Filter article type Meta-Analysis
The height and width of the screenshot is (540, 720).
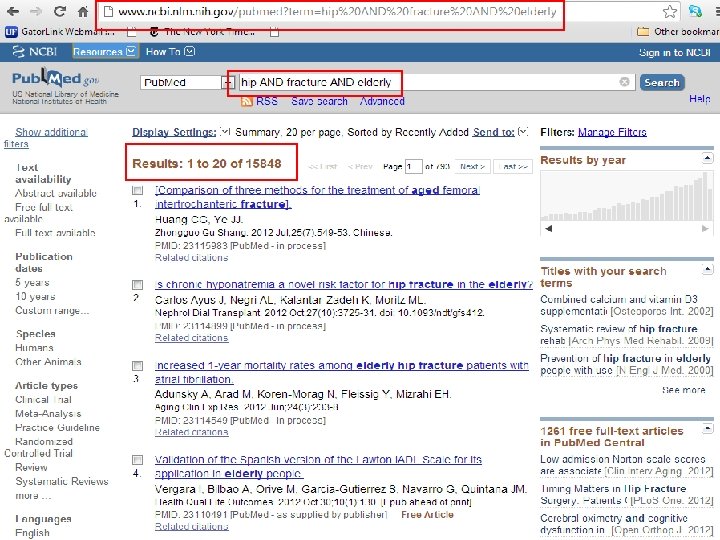[48, 413]
